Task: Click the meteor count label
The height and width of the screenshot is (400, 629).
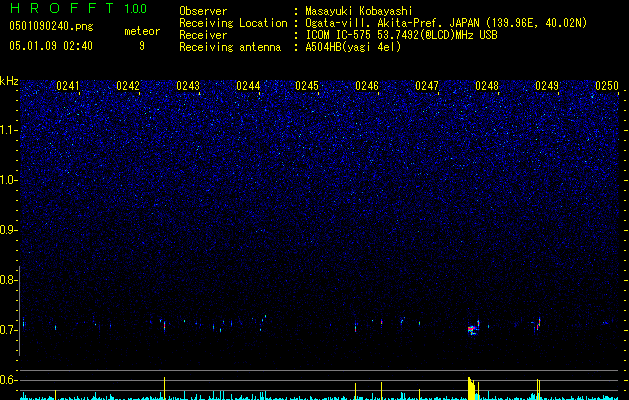Action: (x=142, y=31)
